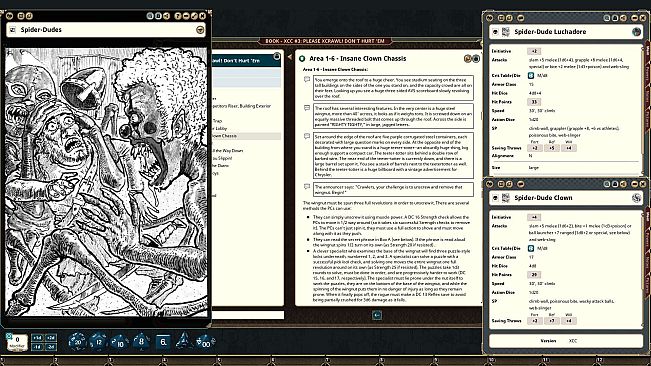Image resolution: width=651 pixels, height=366 pixels.
Task: Click the second round icon right of Area 1-6 title
Action: [x=476, y=59]
